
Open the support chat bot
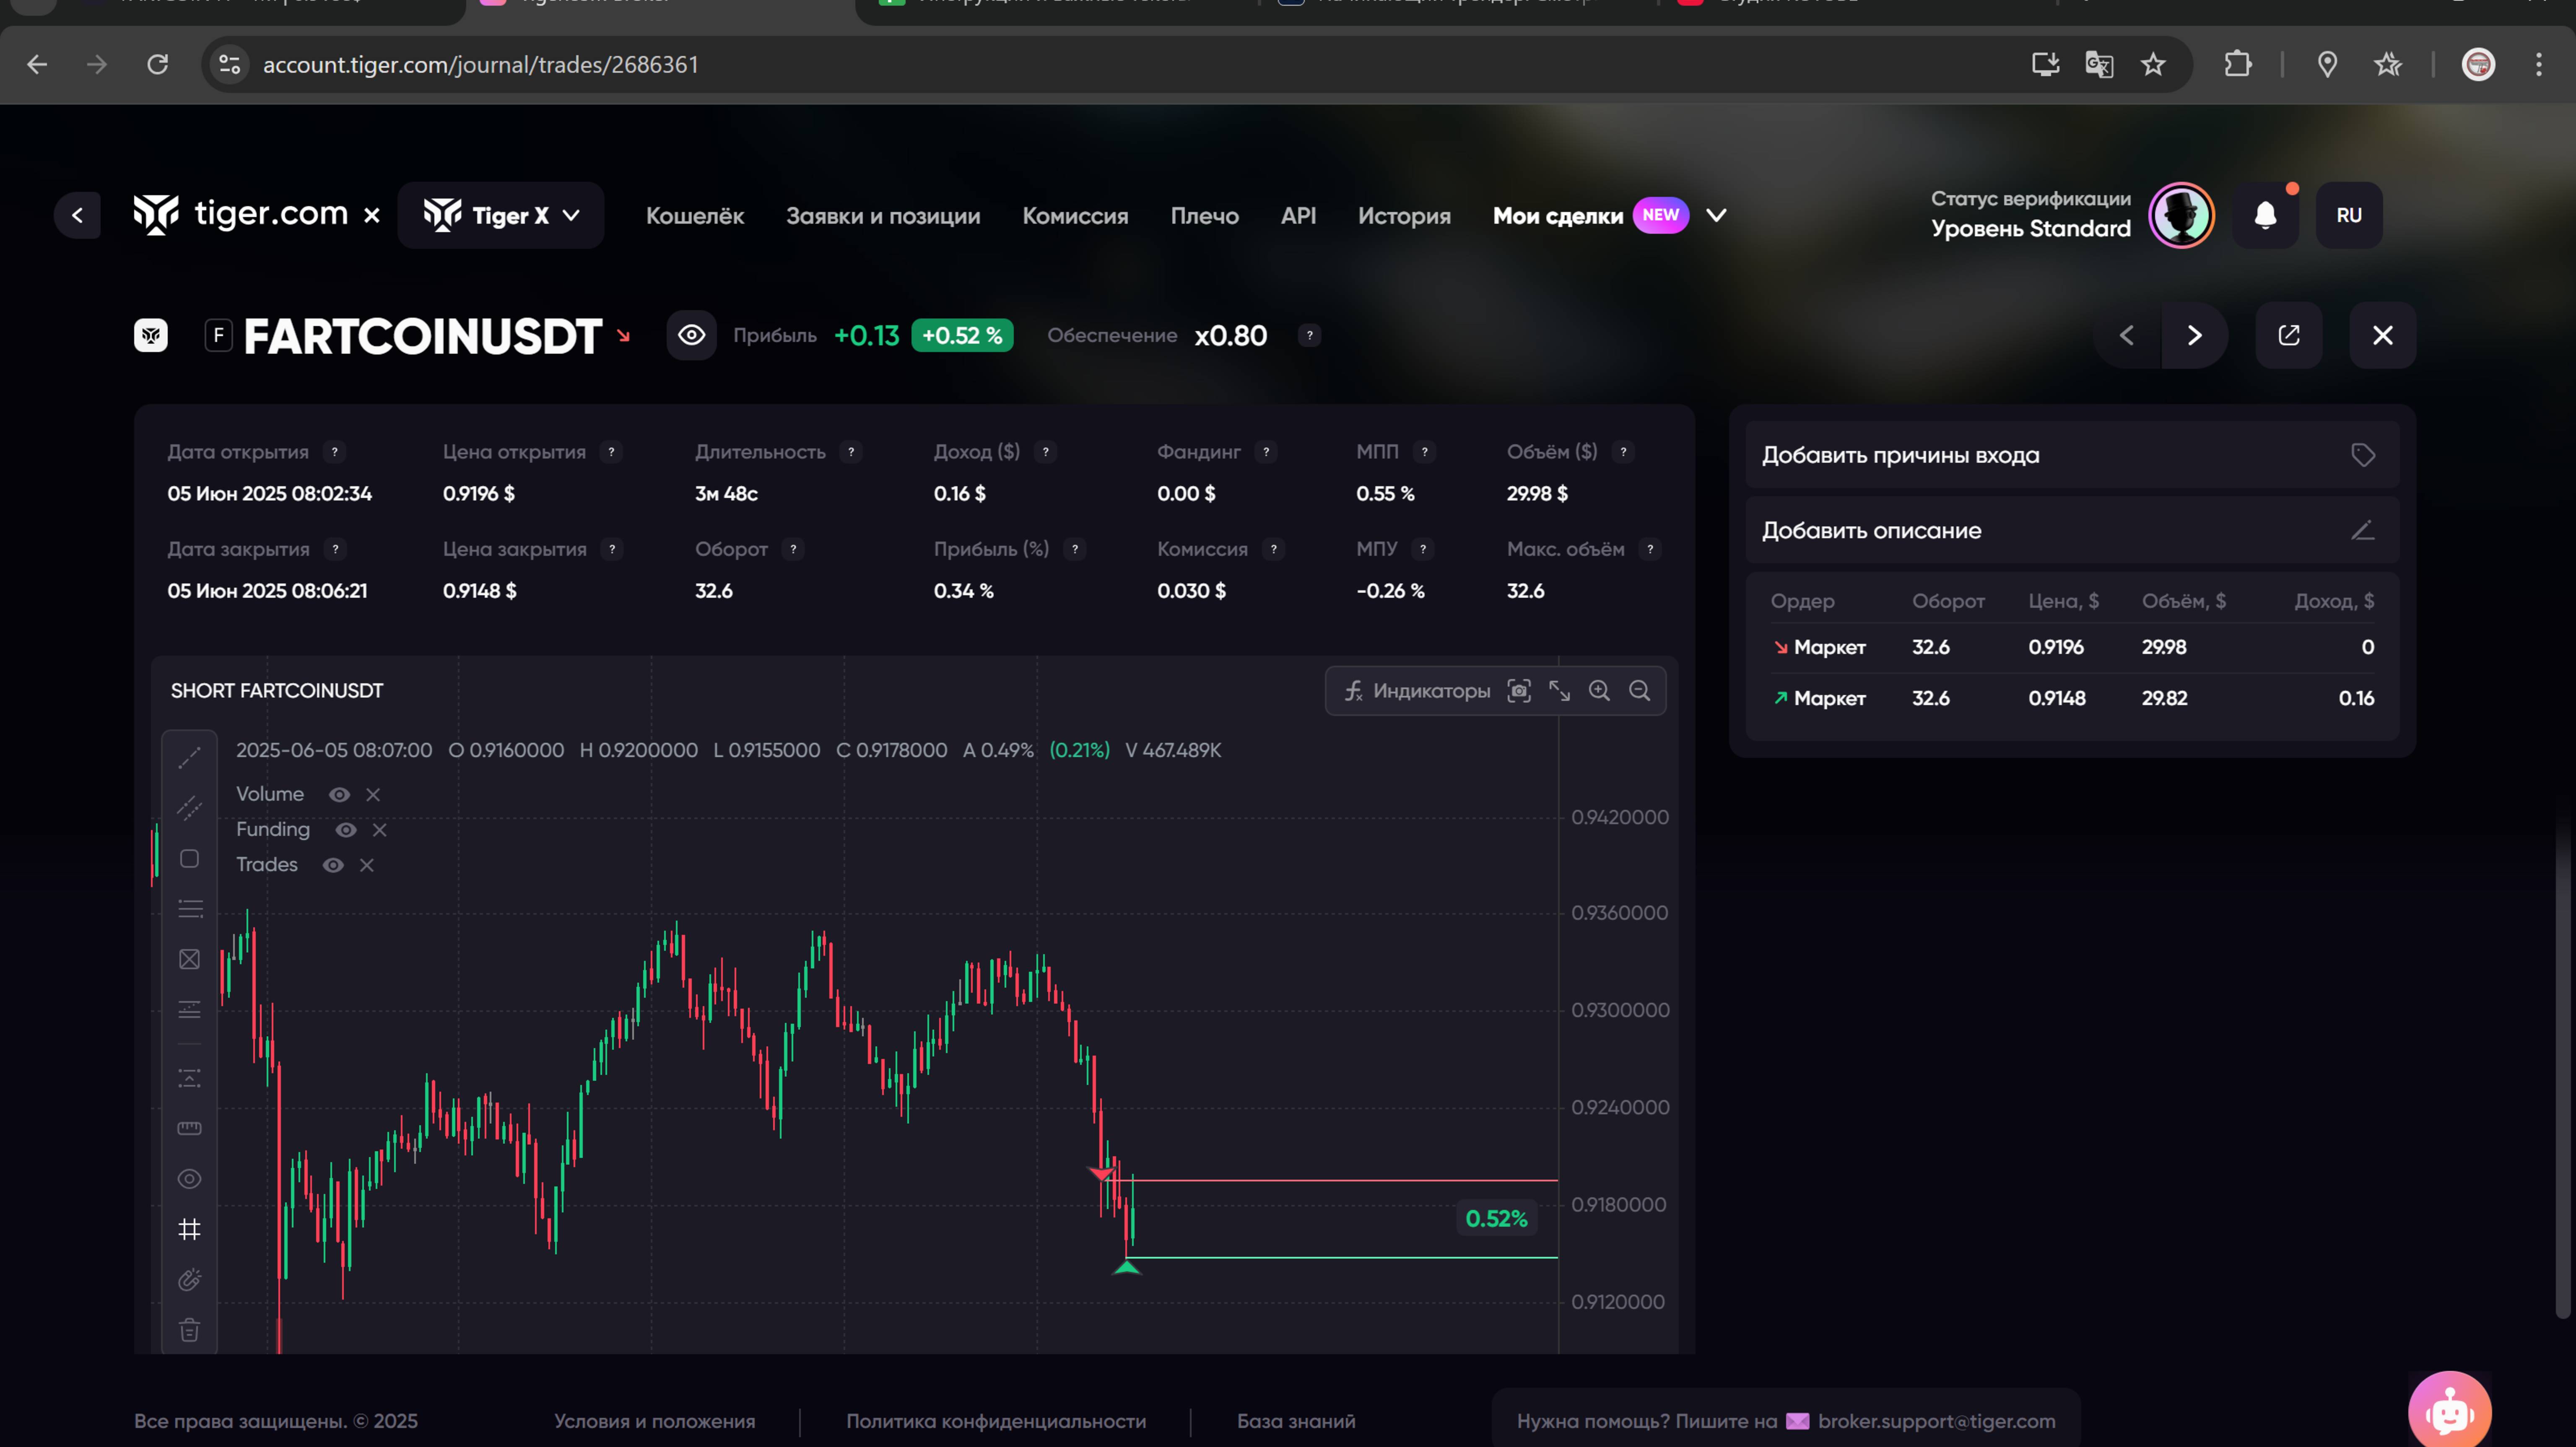[2449, 1410]
